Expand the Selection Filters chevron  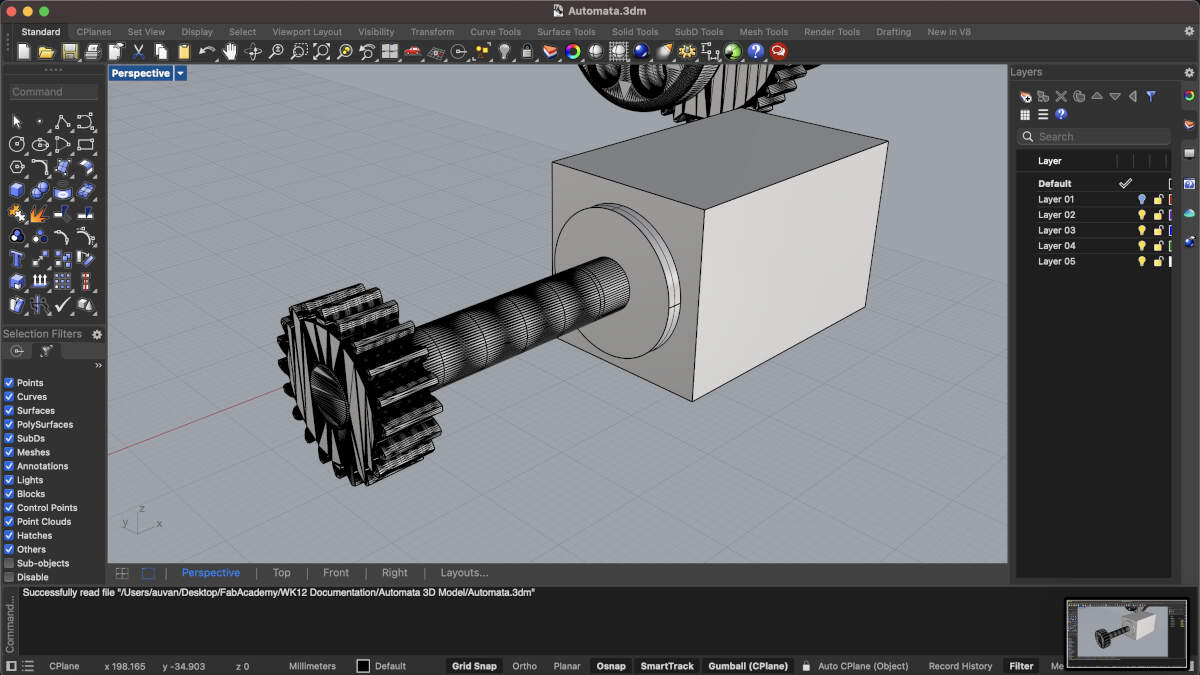(98, 366)
